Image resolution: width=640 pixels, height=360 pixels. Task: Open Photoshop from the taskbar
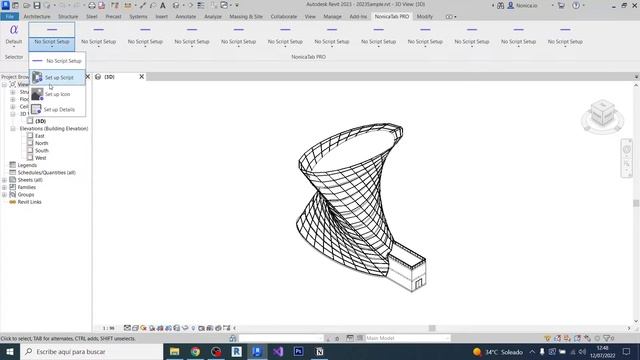click(x=298, y=351)
